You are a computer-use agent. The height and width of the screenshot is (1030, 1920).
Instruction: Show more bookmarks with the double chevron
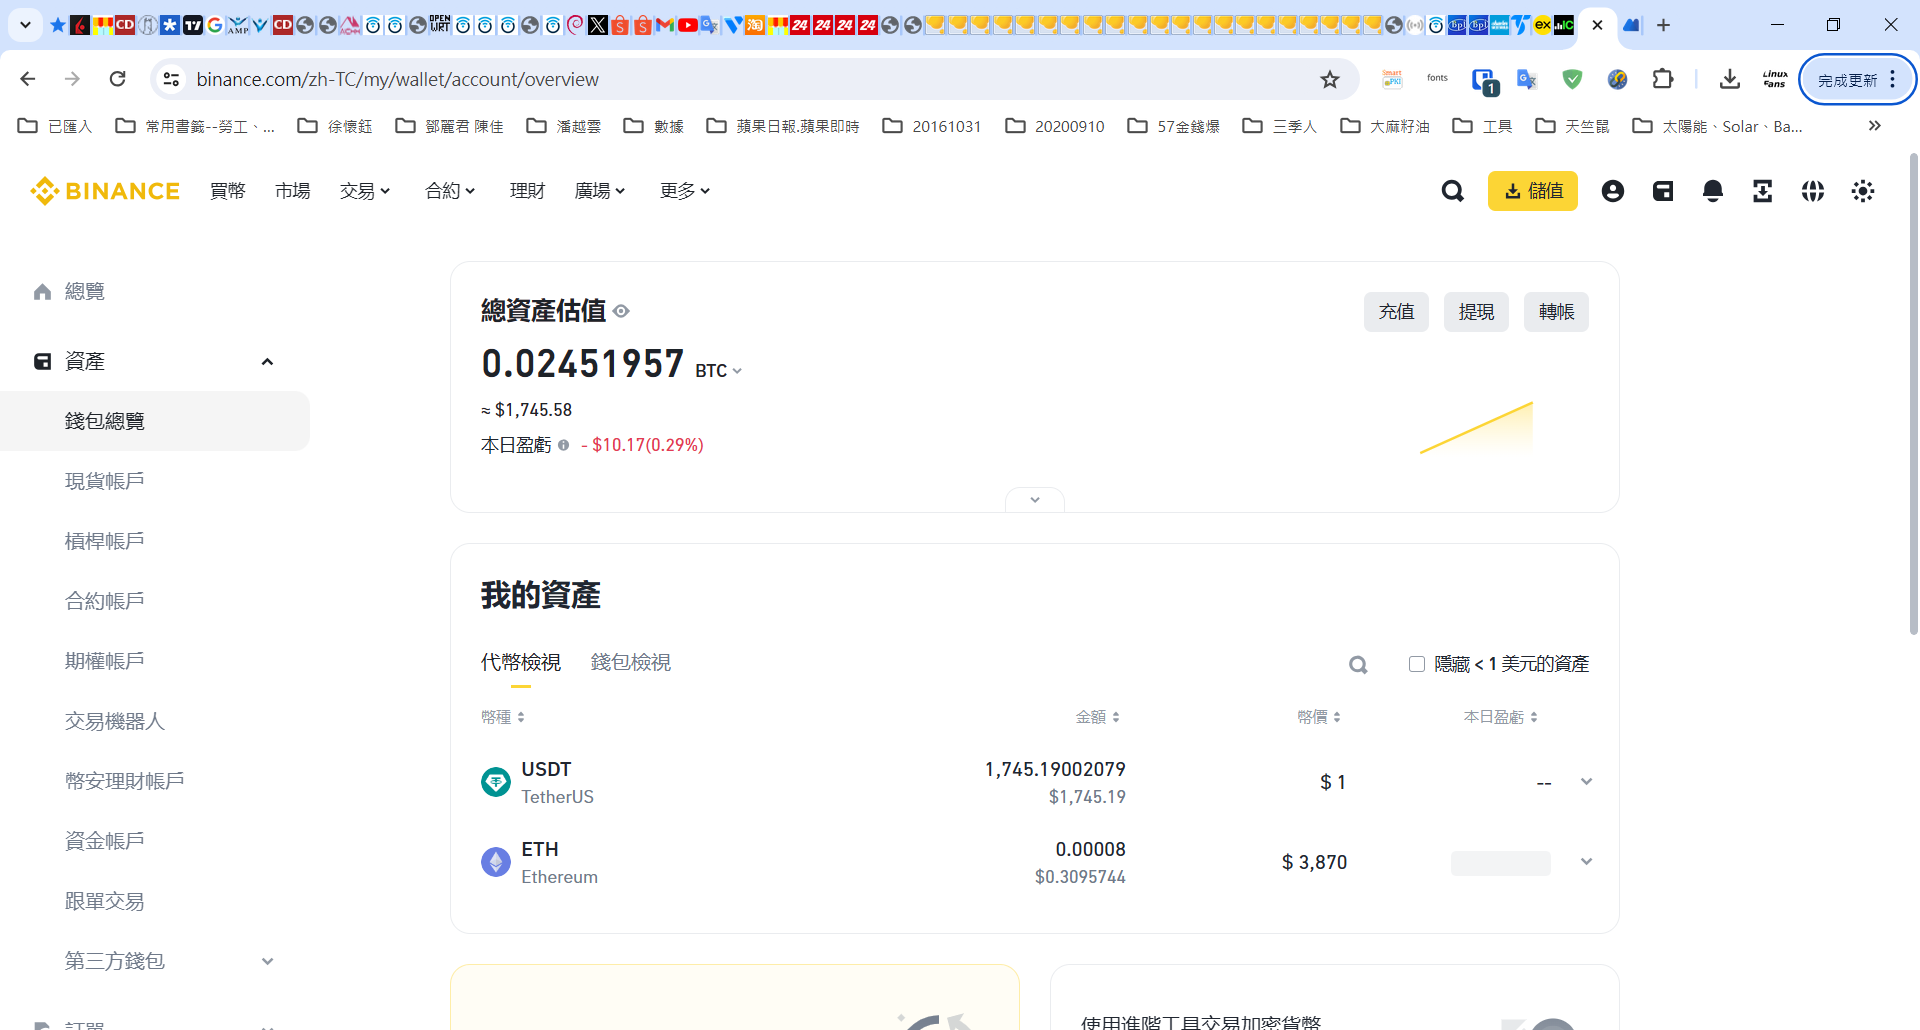(1874, 126)
